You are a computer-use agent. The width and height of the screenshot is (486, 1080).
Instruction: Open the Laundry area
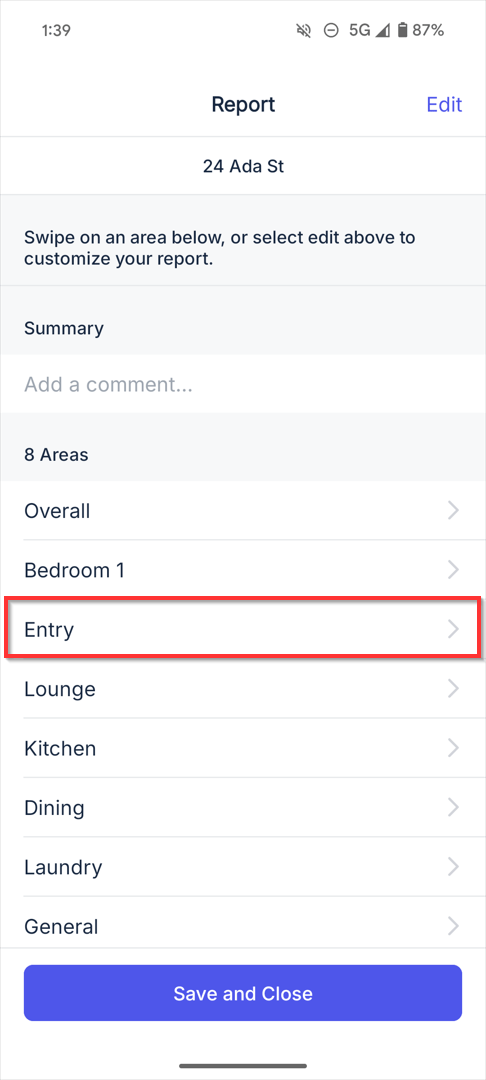[x=243, y=866]
